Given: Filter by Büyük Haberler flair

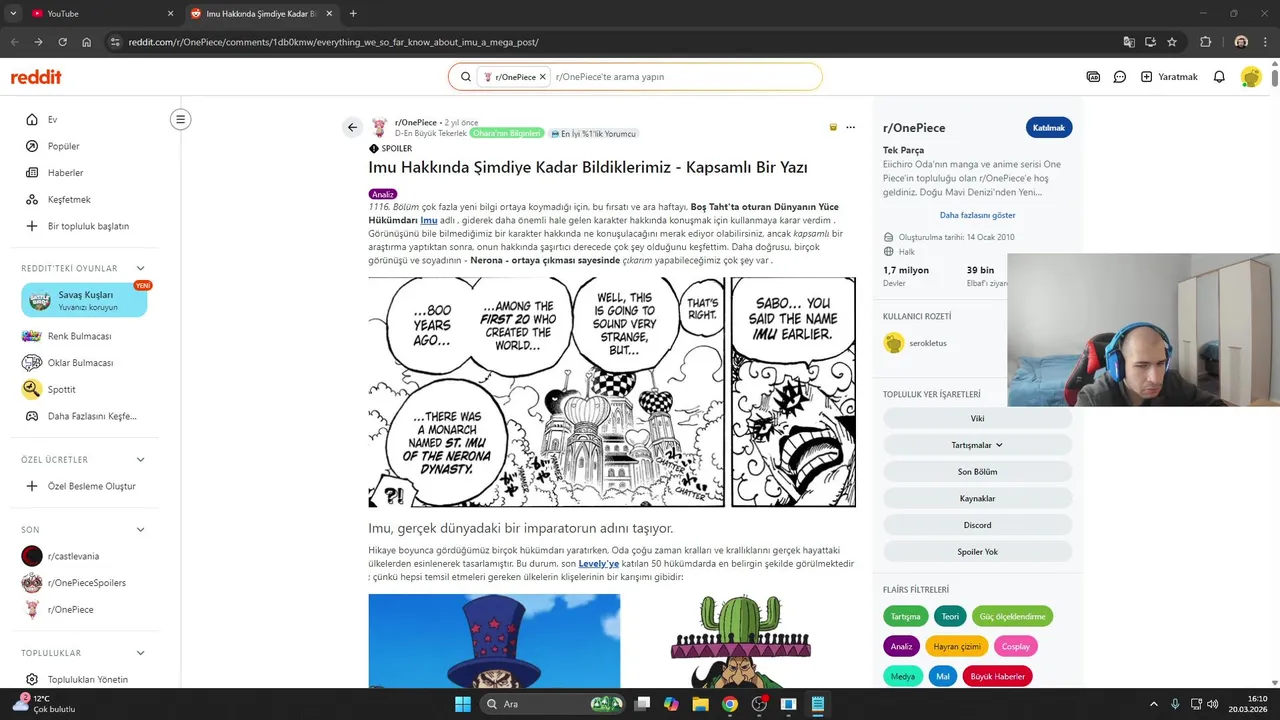Looking at the screenshot, I should click(997, 677).
